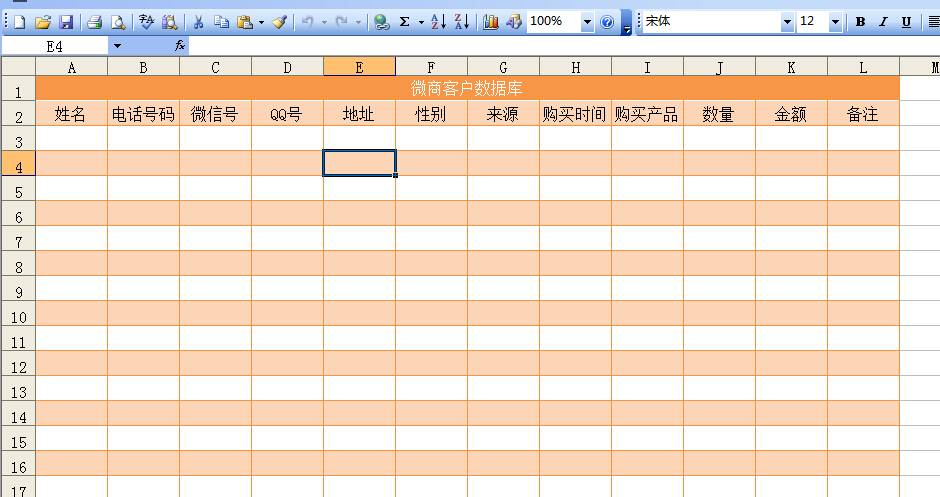Expand the Name Box dropdown arrow
The height and width of the screenshot is (497, 940).
click(117, 46)
